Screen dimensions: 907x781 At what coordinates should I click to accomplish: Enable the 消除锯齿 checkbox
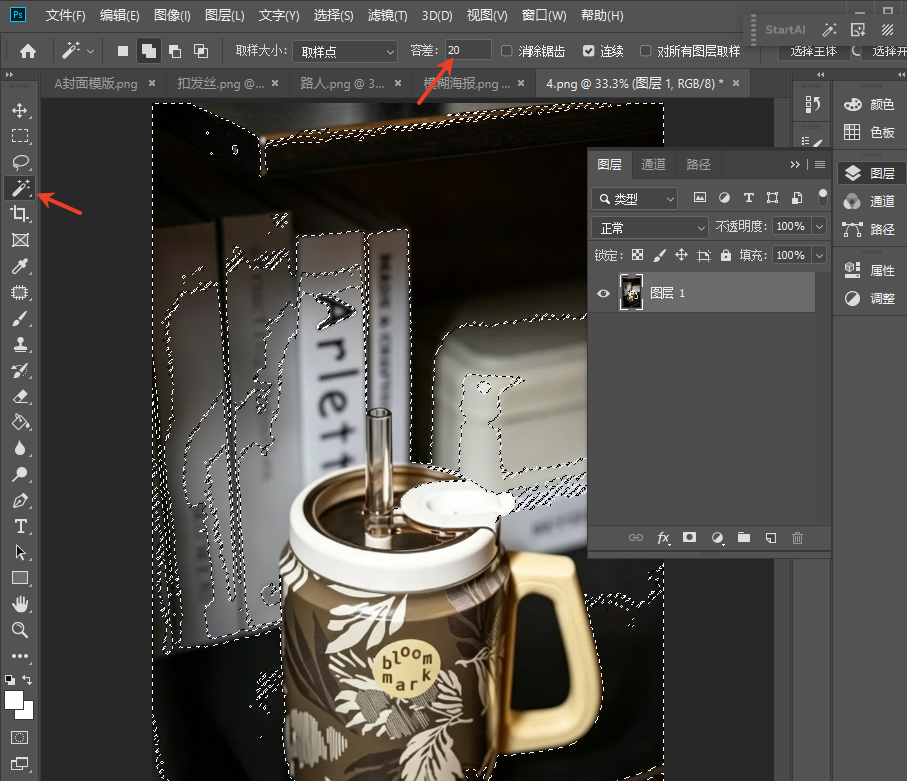click(x=507, y=51)
